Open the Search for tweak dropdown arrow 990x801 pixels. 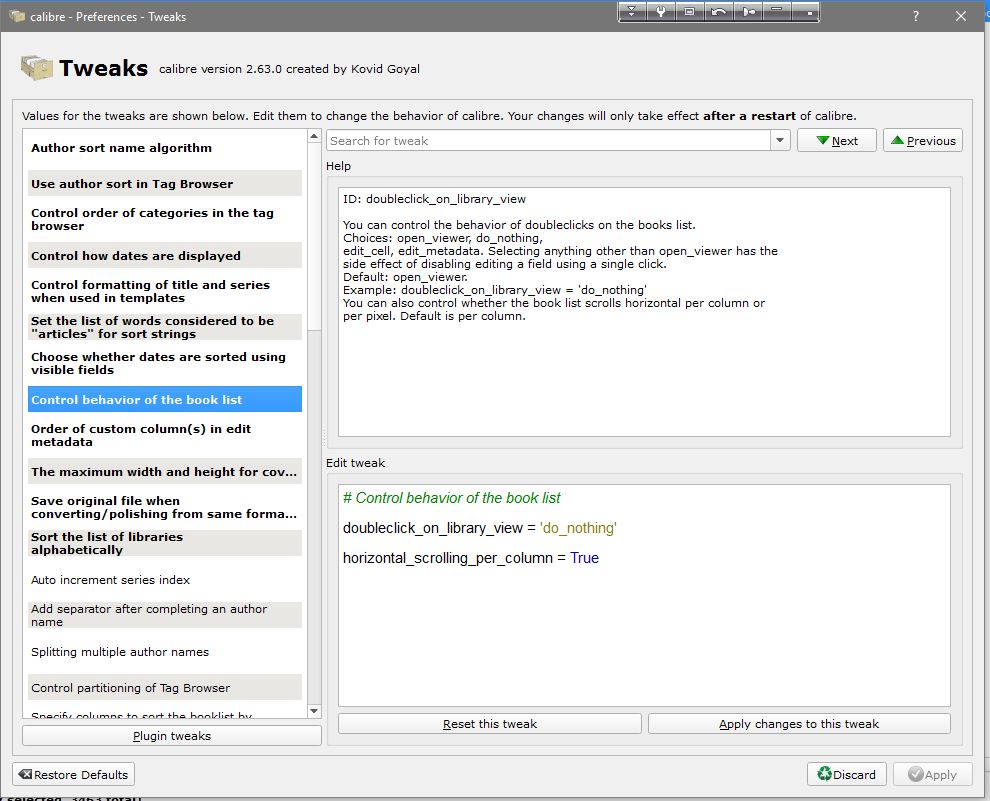click(x=781, y=141)
